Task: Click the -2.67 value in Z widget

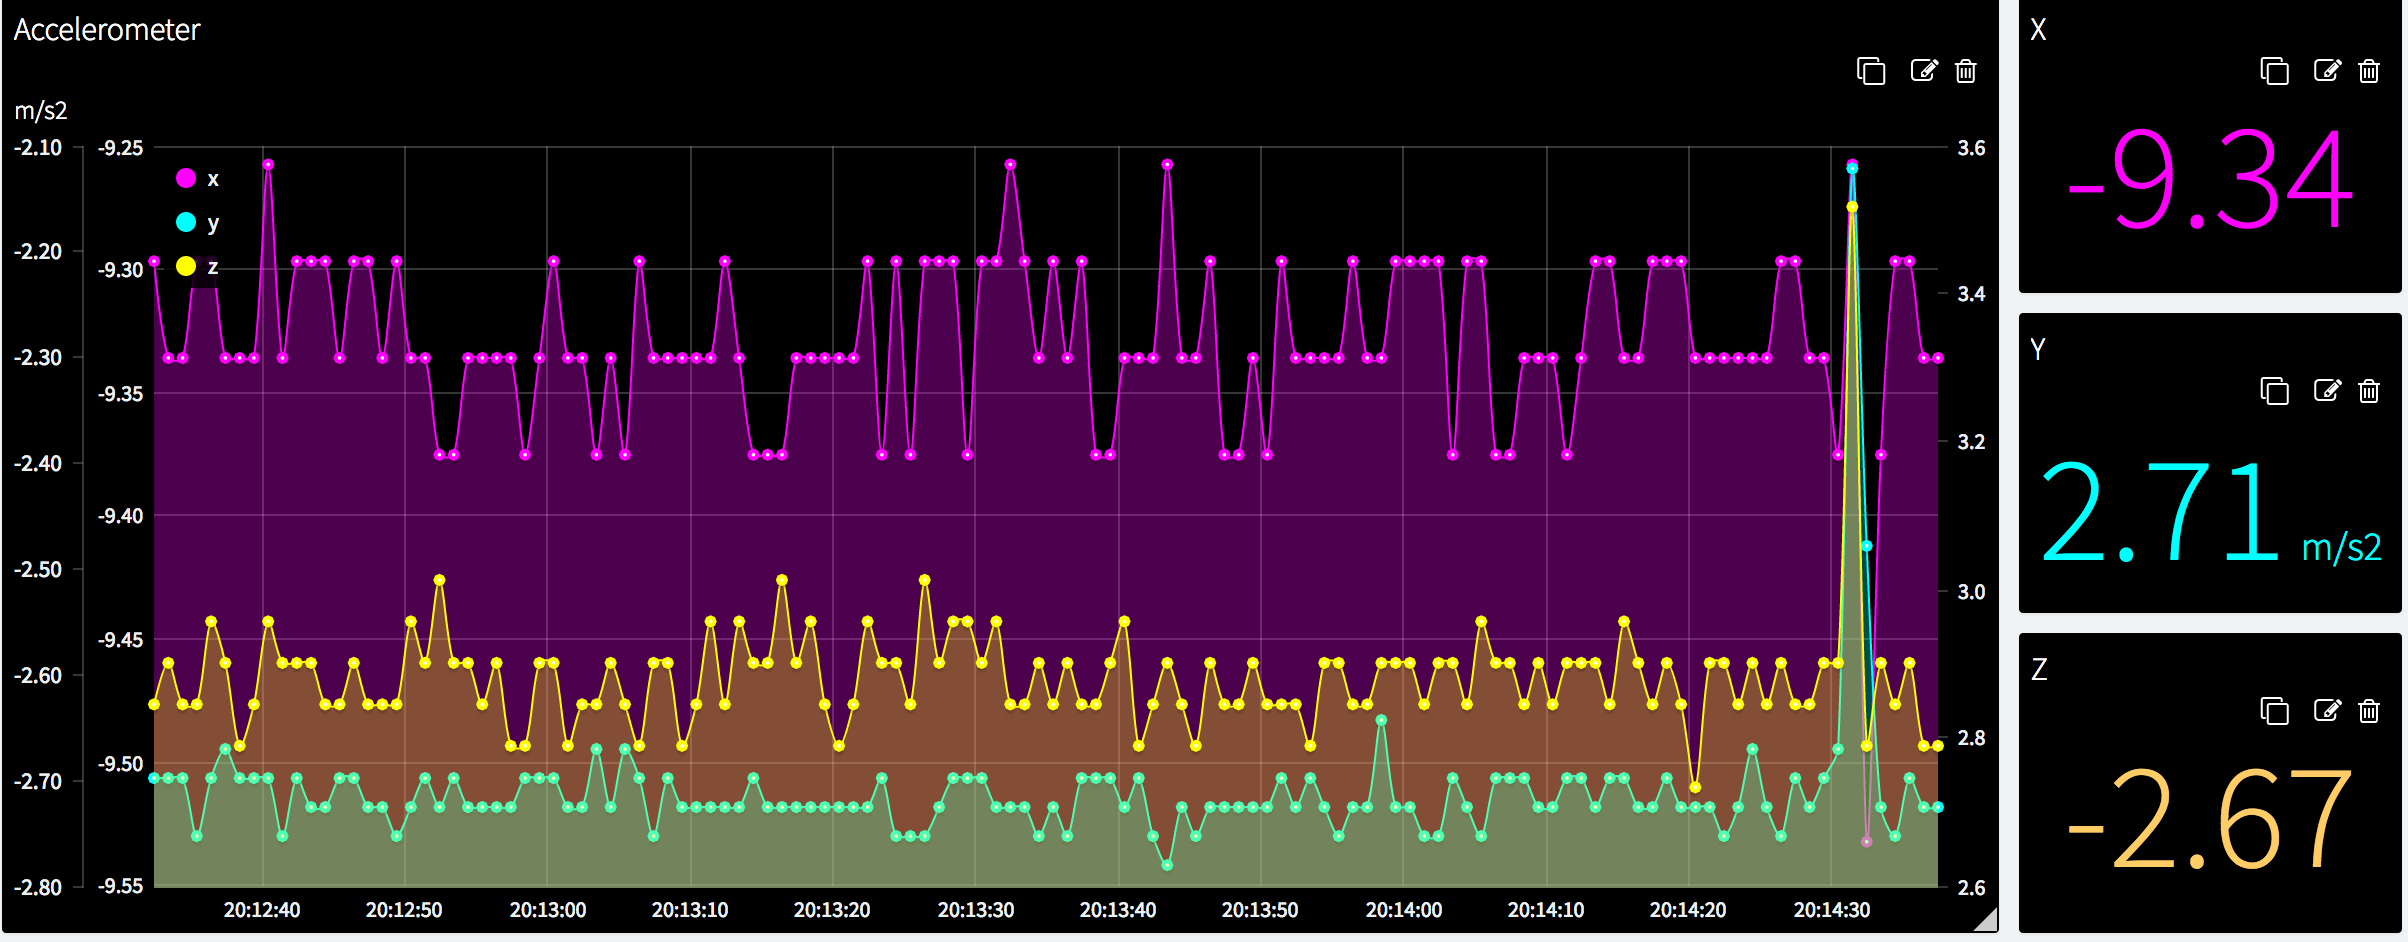Action: pos(2210,819)
